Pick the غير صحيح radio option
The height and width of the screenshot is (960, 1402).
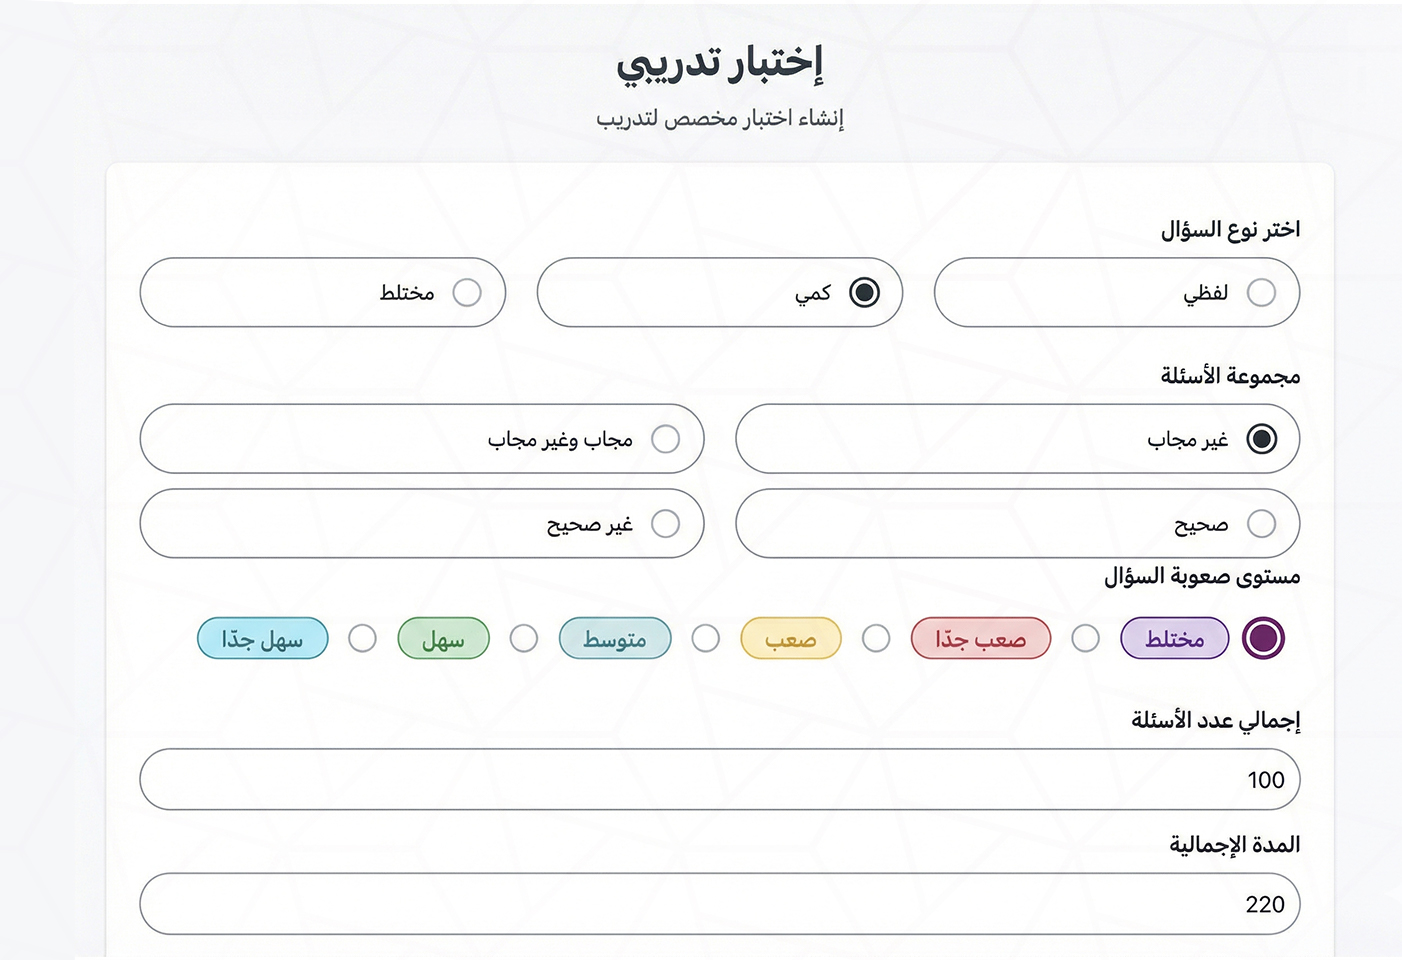point(665,524)
